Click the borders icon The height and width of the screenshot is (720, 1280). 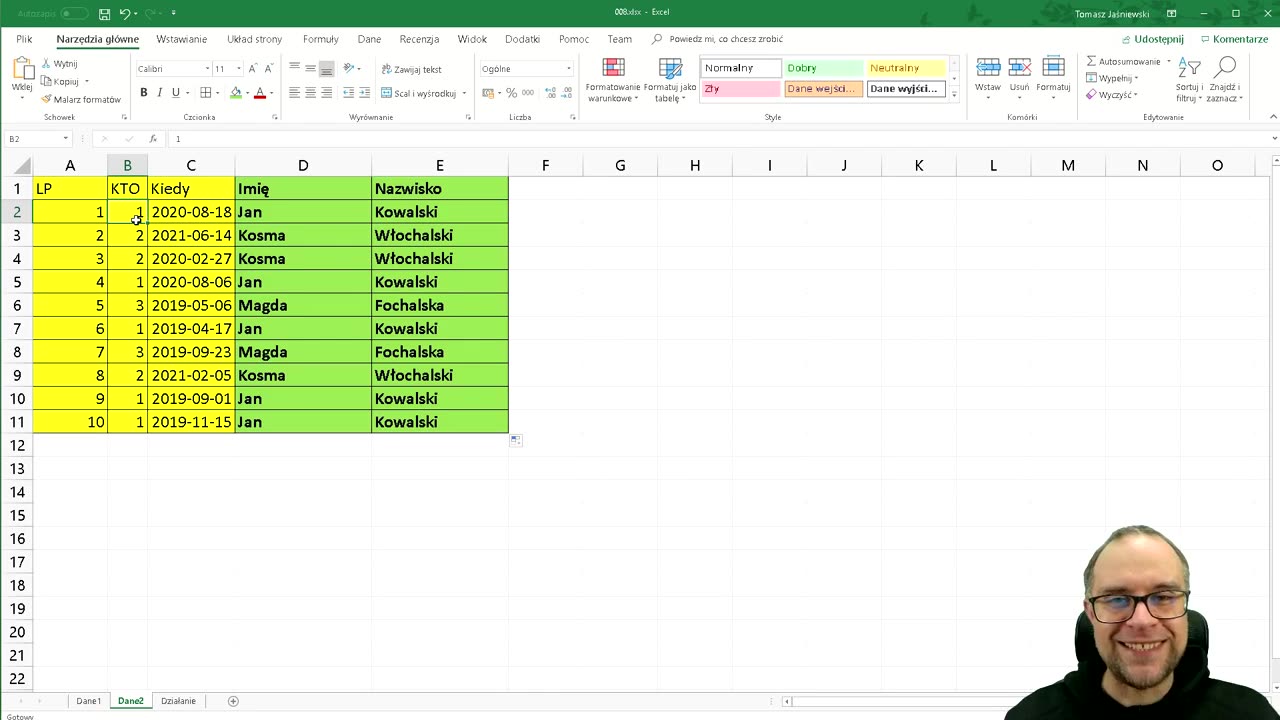click(205, 92)
